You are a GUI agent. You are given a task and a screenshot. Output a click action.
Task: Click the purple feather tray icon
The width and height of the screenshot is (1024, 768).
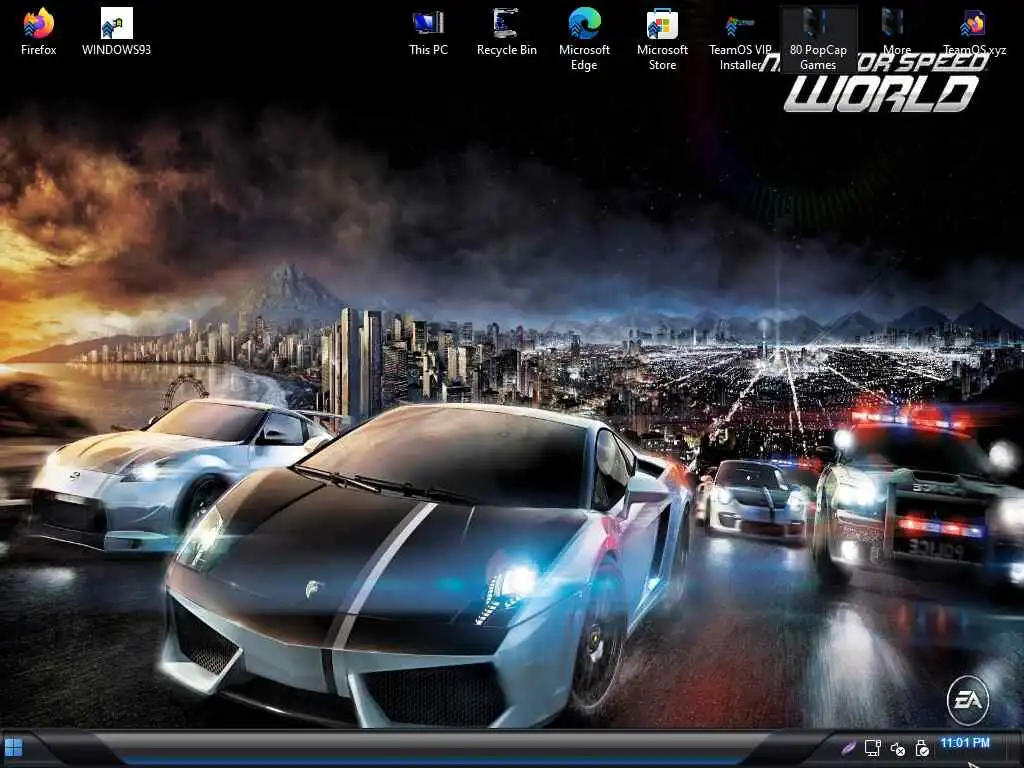point(847,747)
